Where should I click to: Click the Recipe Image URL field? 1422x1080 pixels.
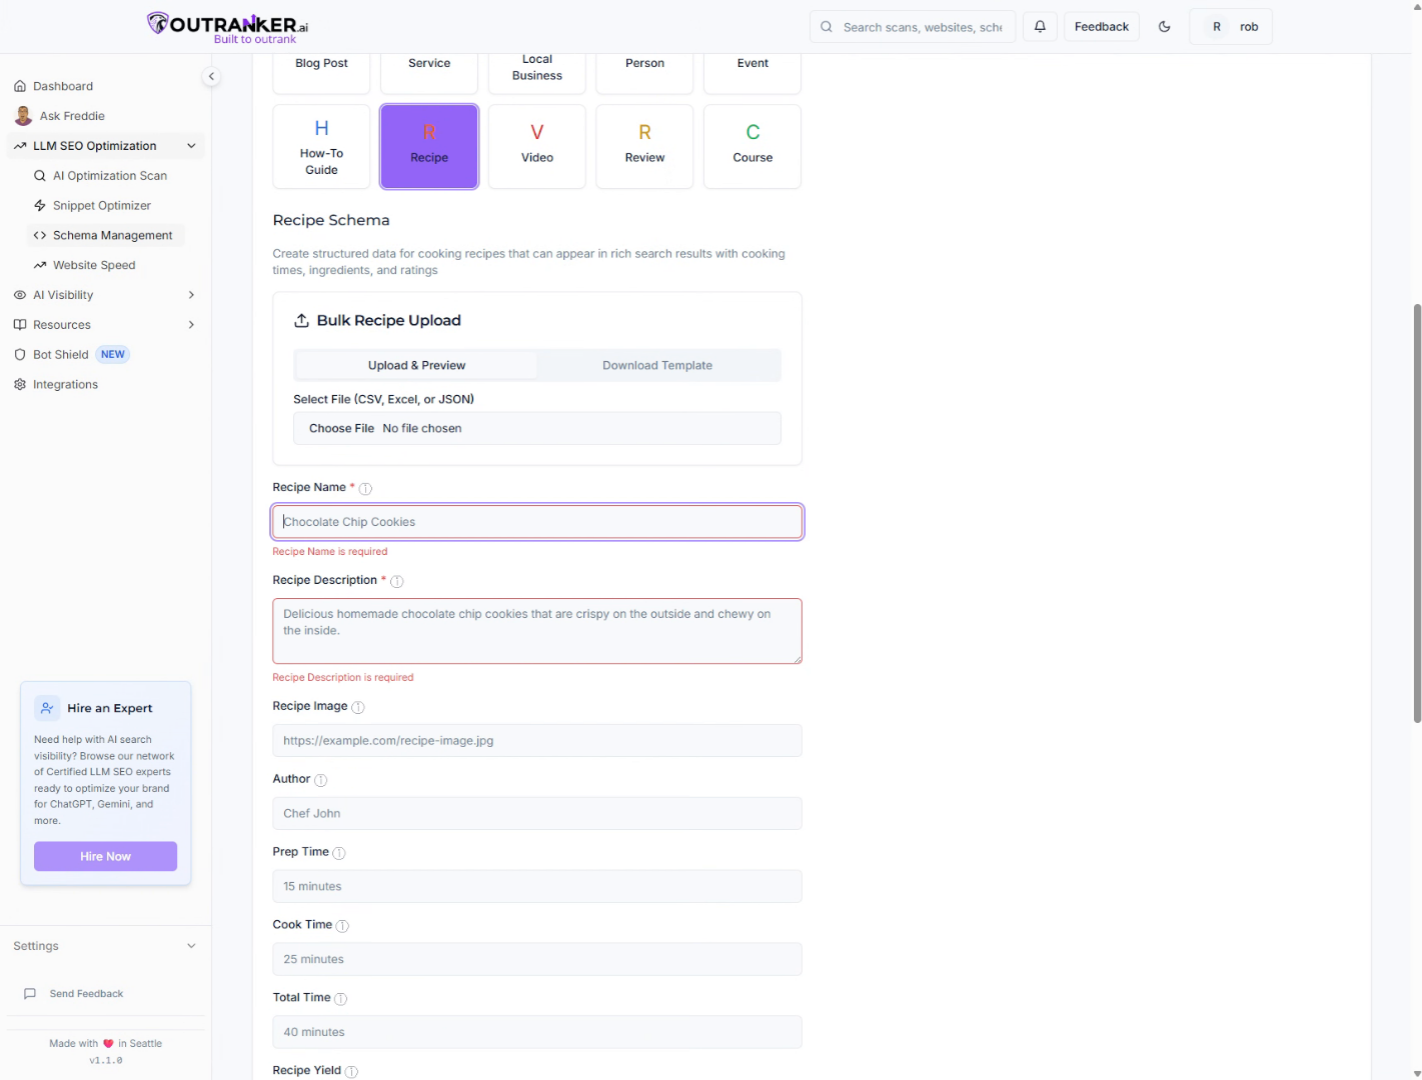[x=537, y=741]
